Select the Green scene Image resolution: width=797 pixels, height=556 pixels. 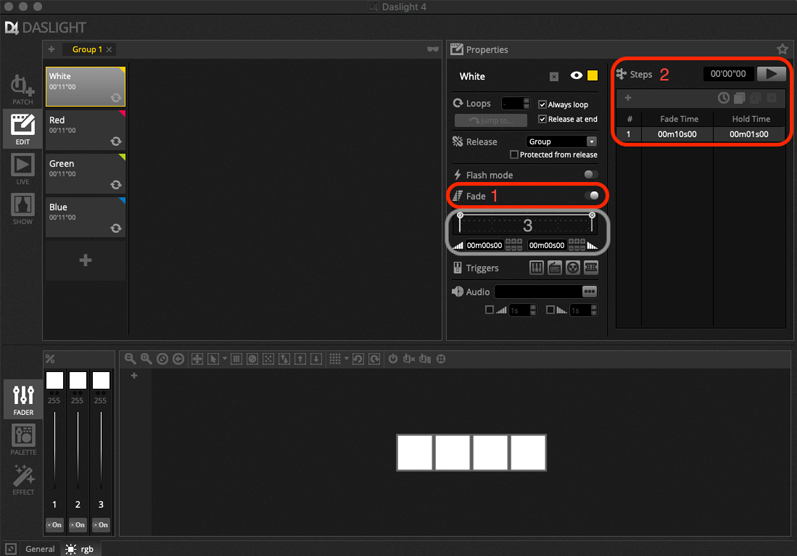pyautogui.click(x=85, y=173)
